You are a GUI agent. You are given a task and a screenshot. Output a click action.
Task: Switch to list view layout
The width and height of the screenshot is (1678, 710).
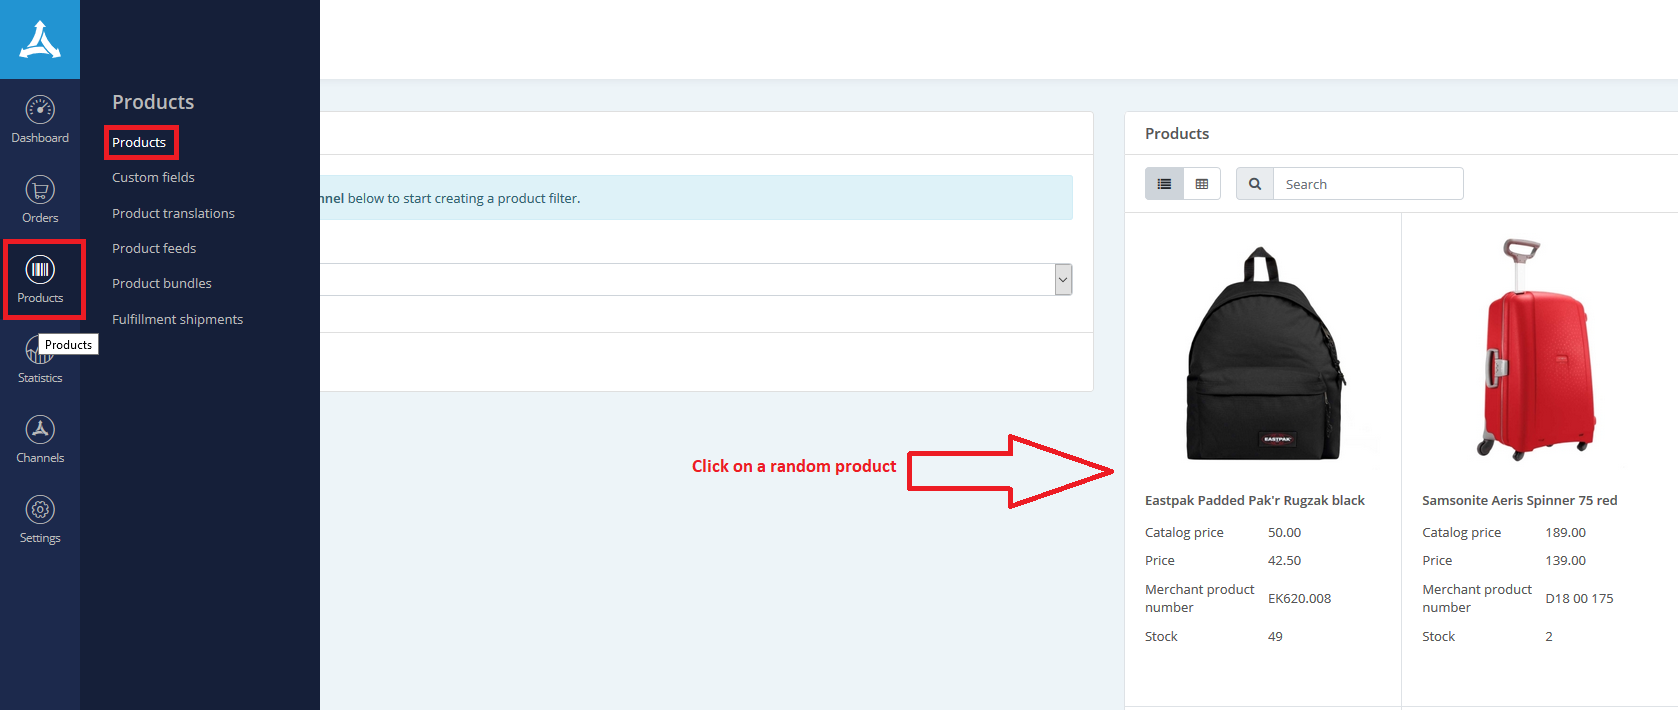(1164, 184)
